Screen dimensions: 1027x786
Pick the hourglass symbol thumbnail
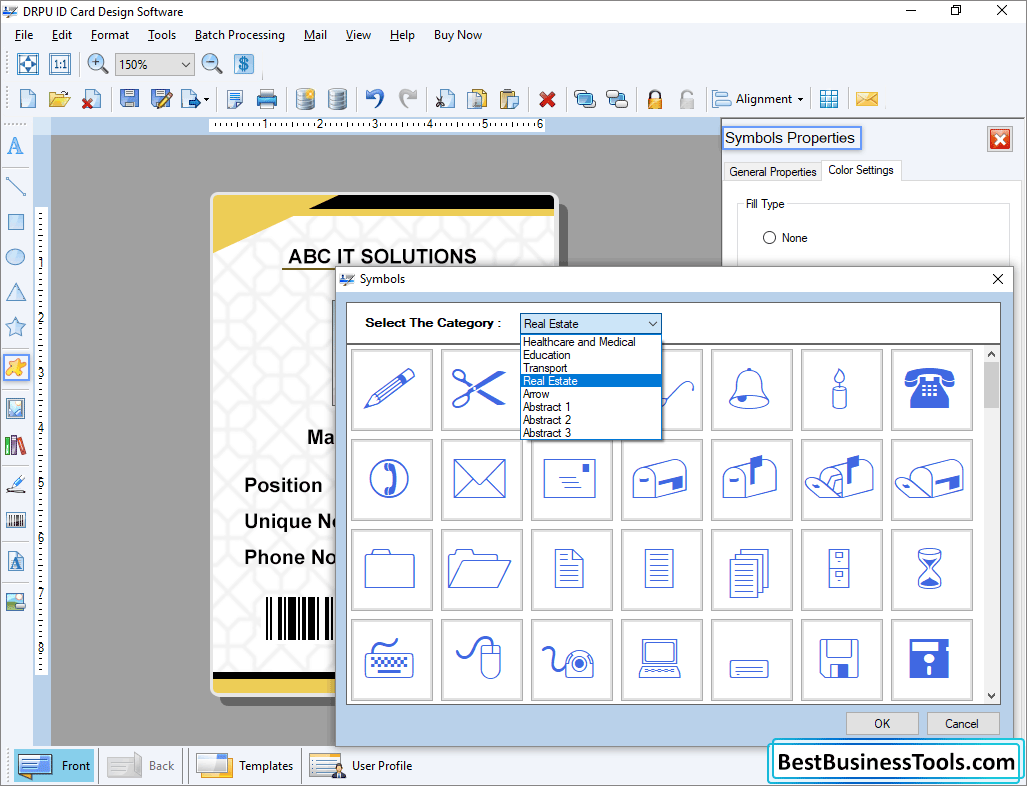click(x=931, y=570)
